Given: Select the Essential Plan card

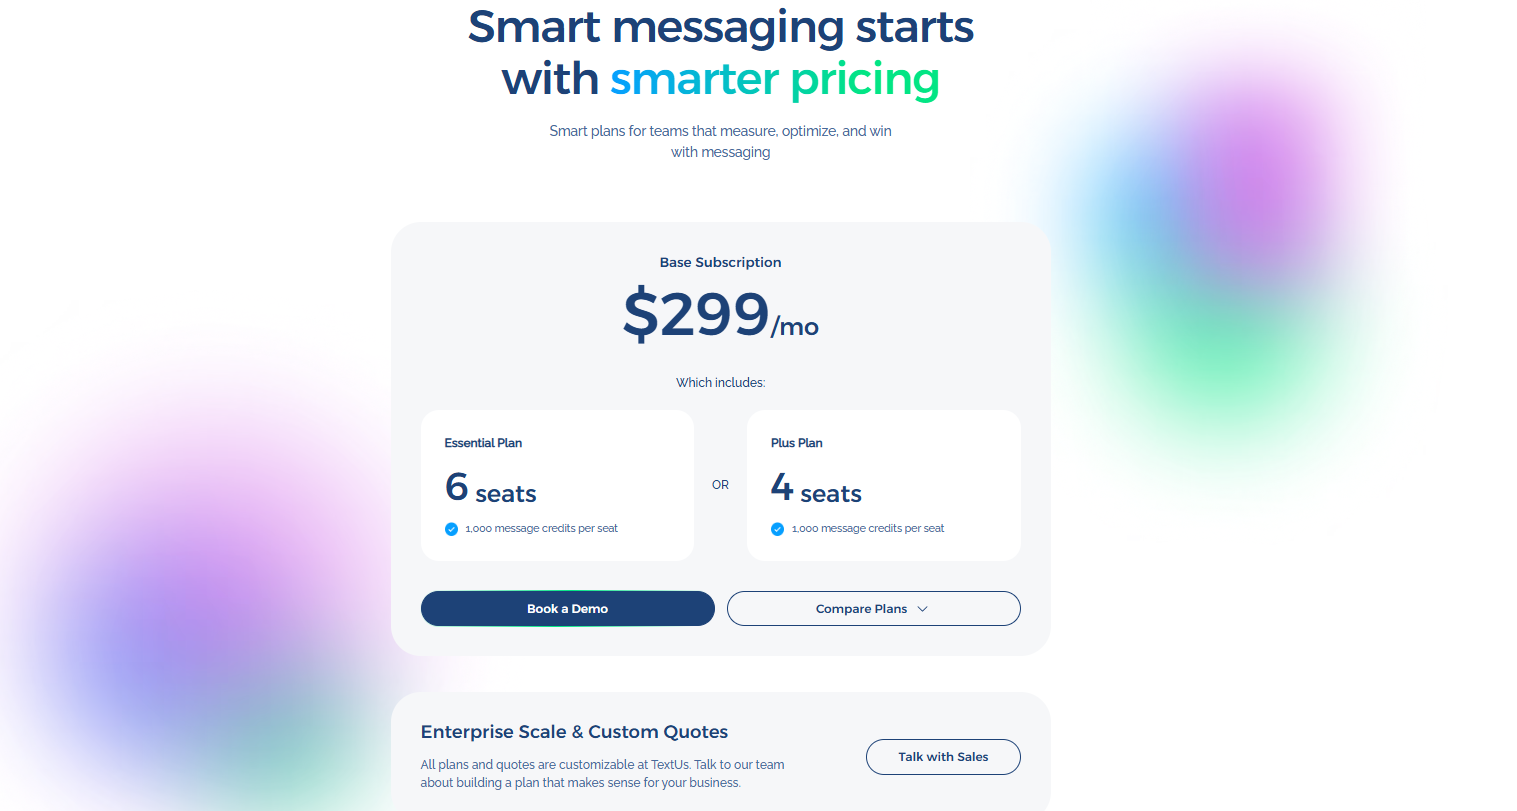Looking at the screenshot, I should pyautogui.click(x=557, y=485).
